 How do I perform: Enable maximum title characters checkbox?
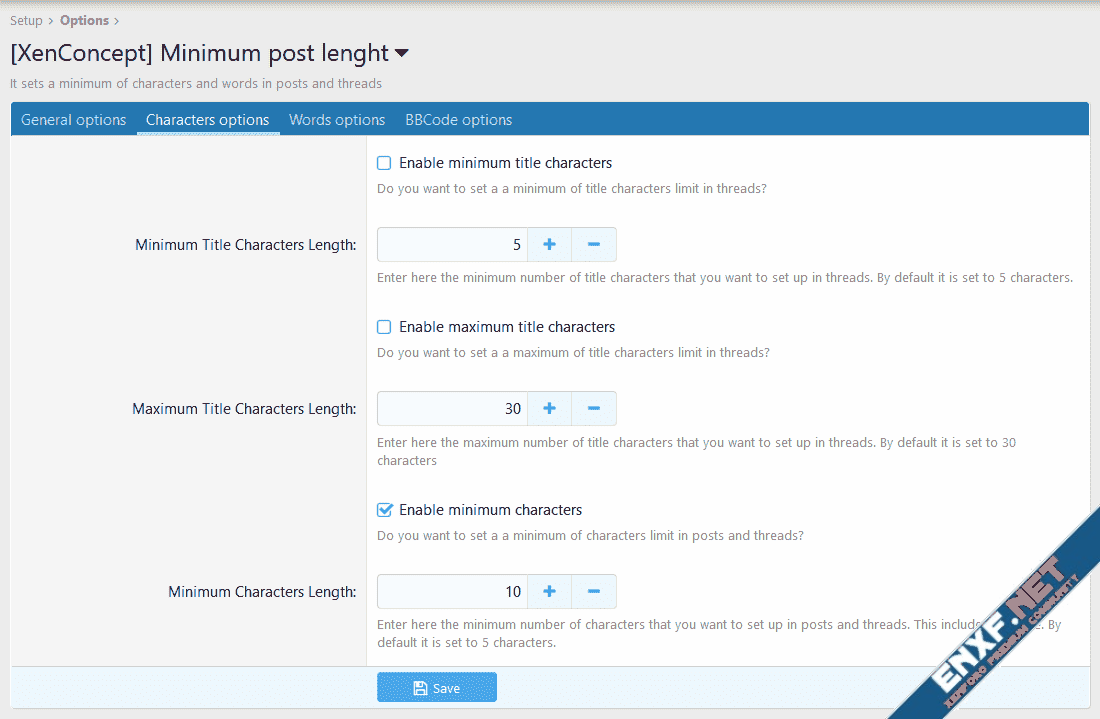[384, 327]
